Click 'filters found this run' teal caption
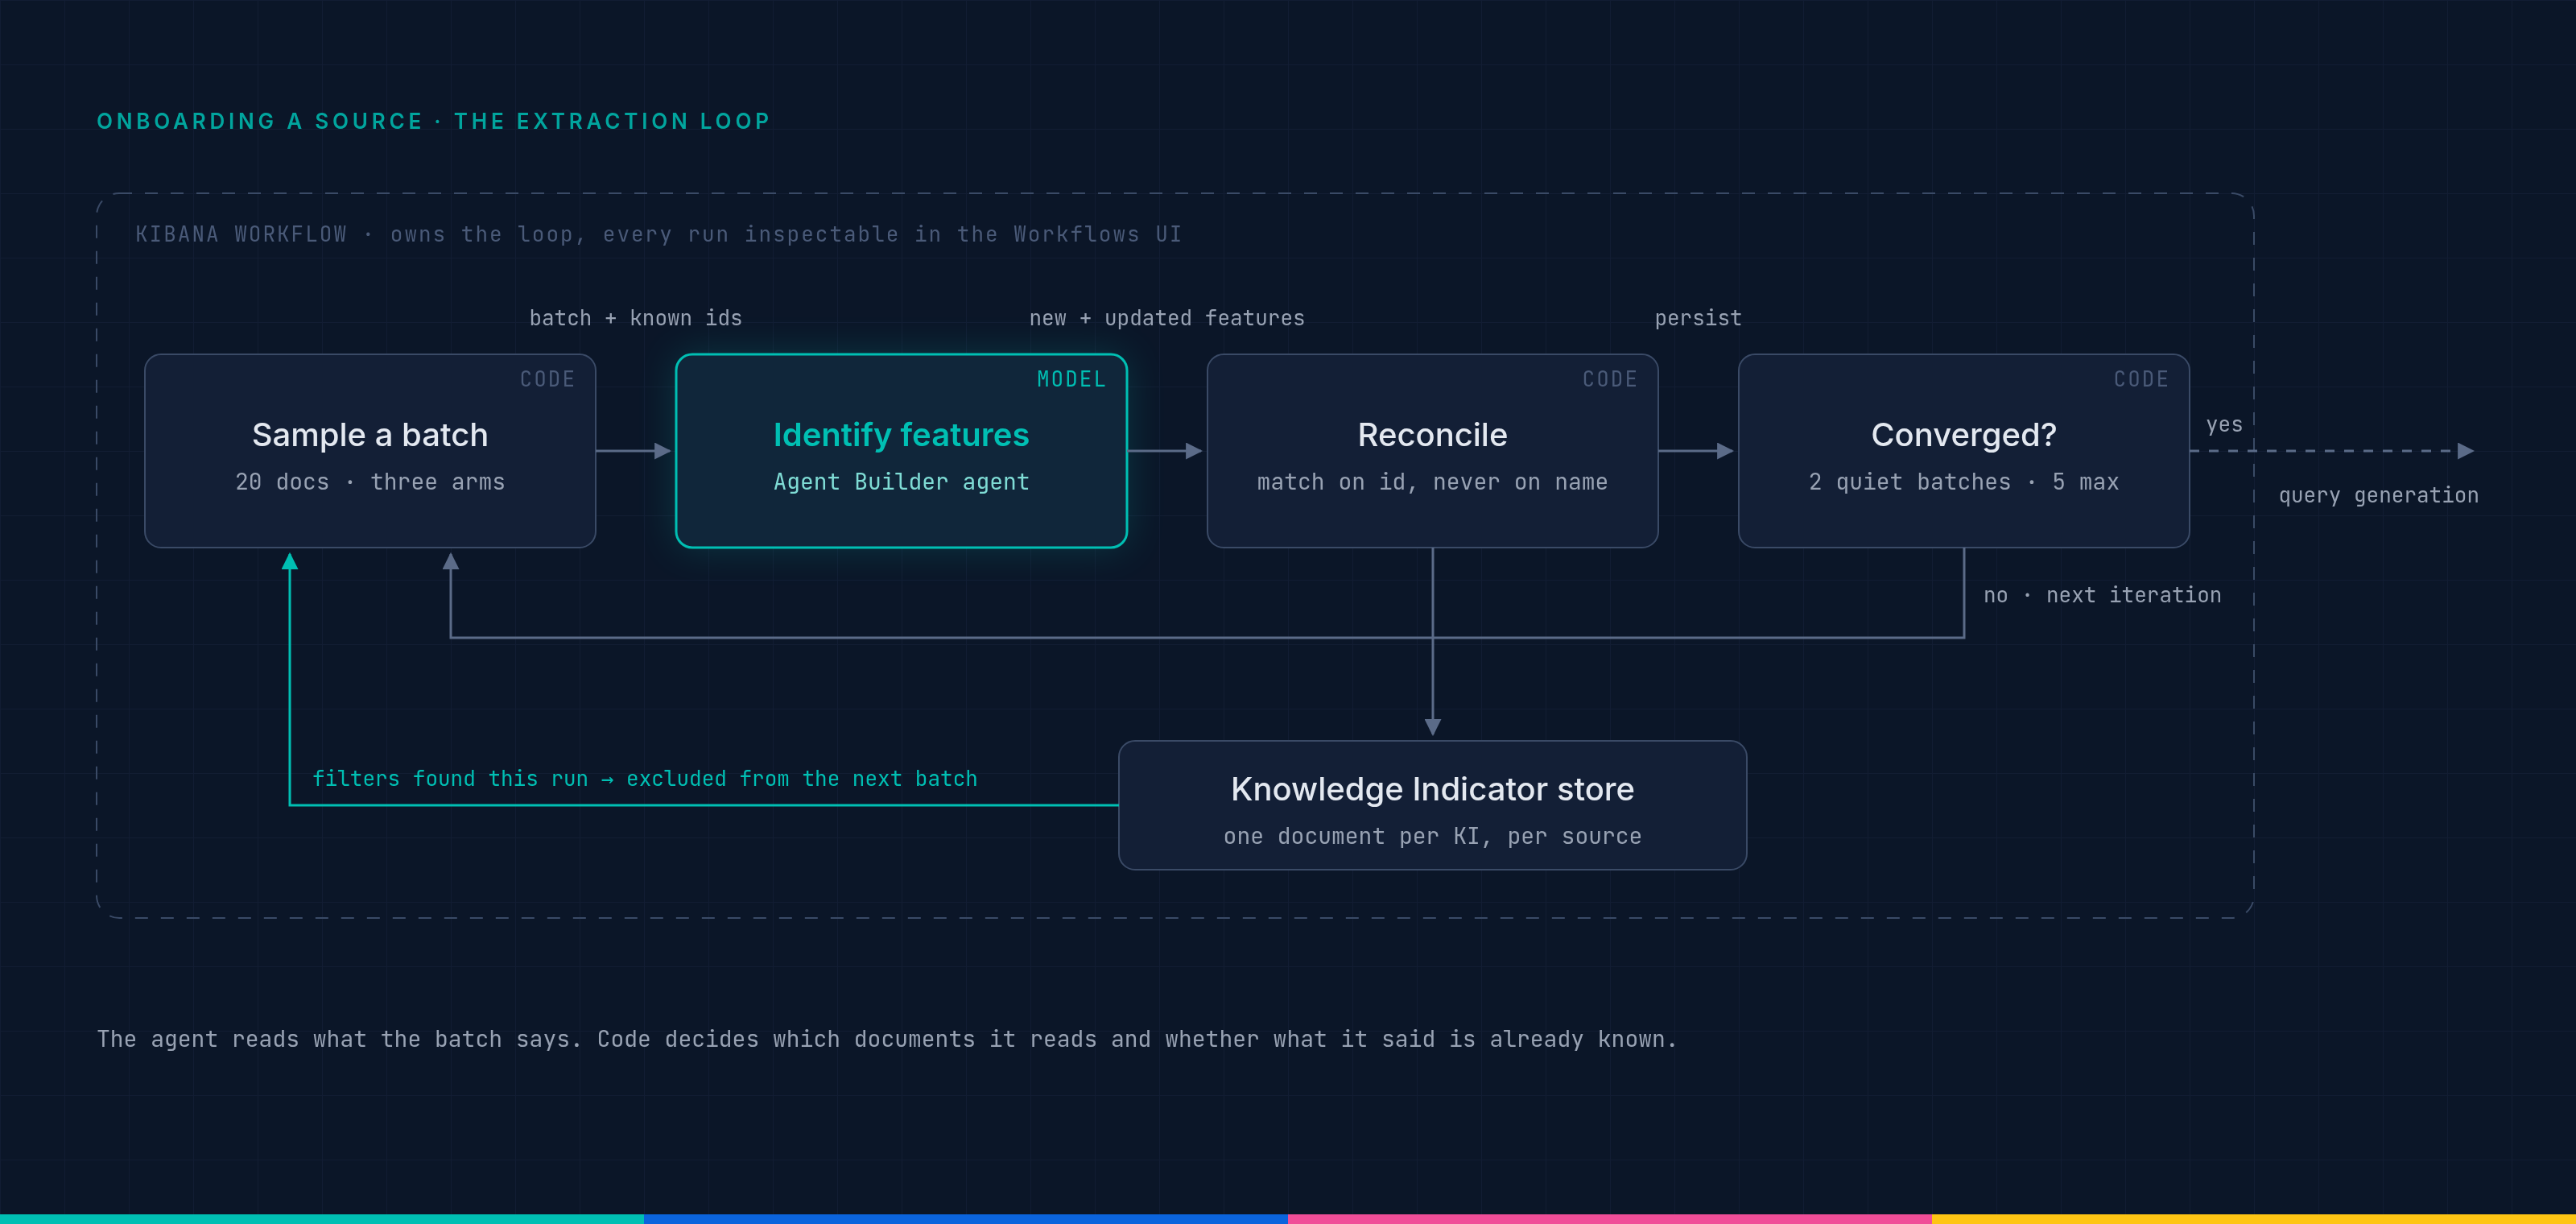This screenshot has width=2576, height=1224. tap(645, 779)
